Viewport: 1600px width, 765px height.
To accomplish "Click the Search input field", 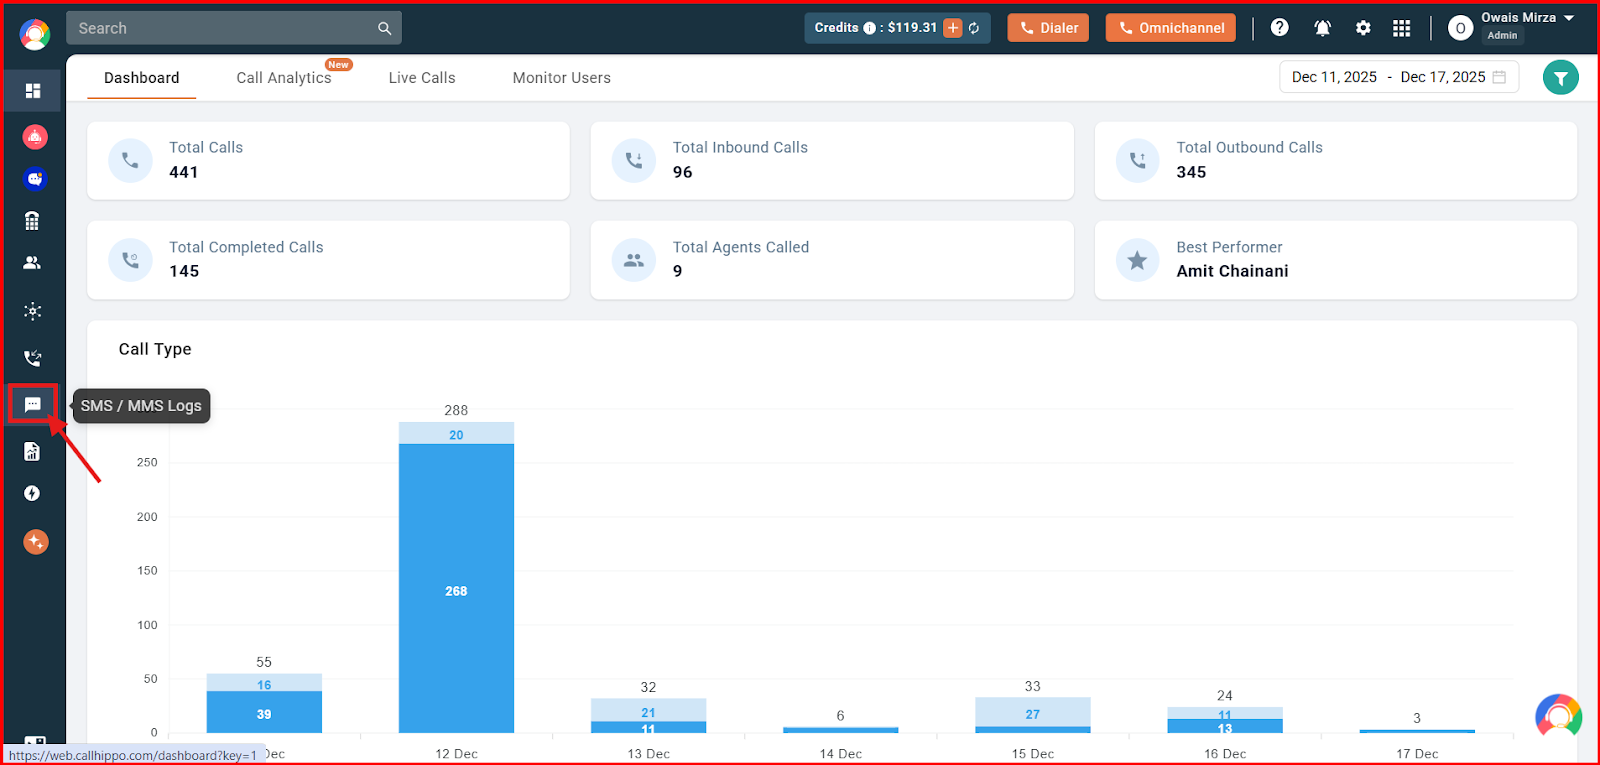I will pyautogui.click(x=234, y=28).
